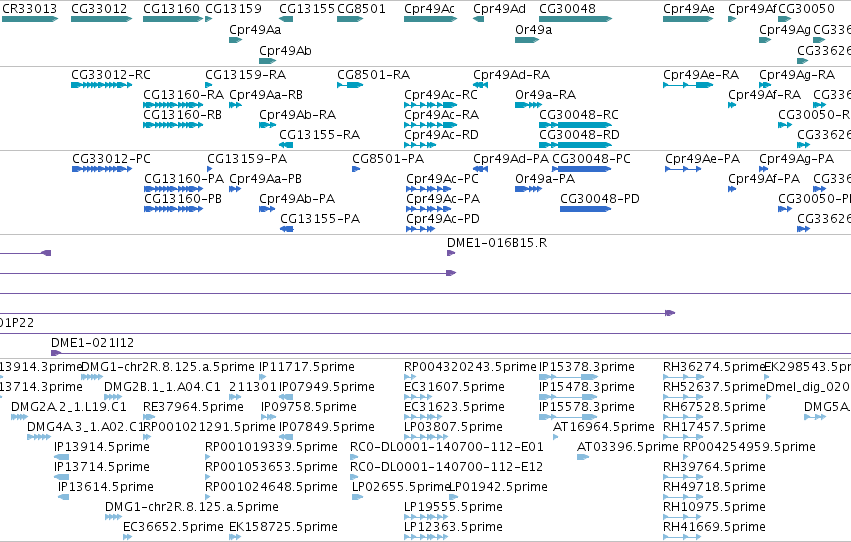Select the Cpr49Aa gene glyph
Viewport: 851px width, 542px height.
point(236,40)
